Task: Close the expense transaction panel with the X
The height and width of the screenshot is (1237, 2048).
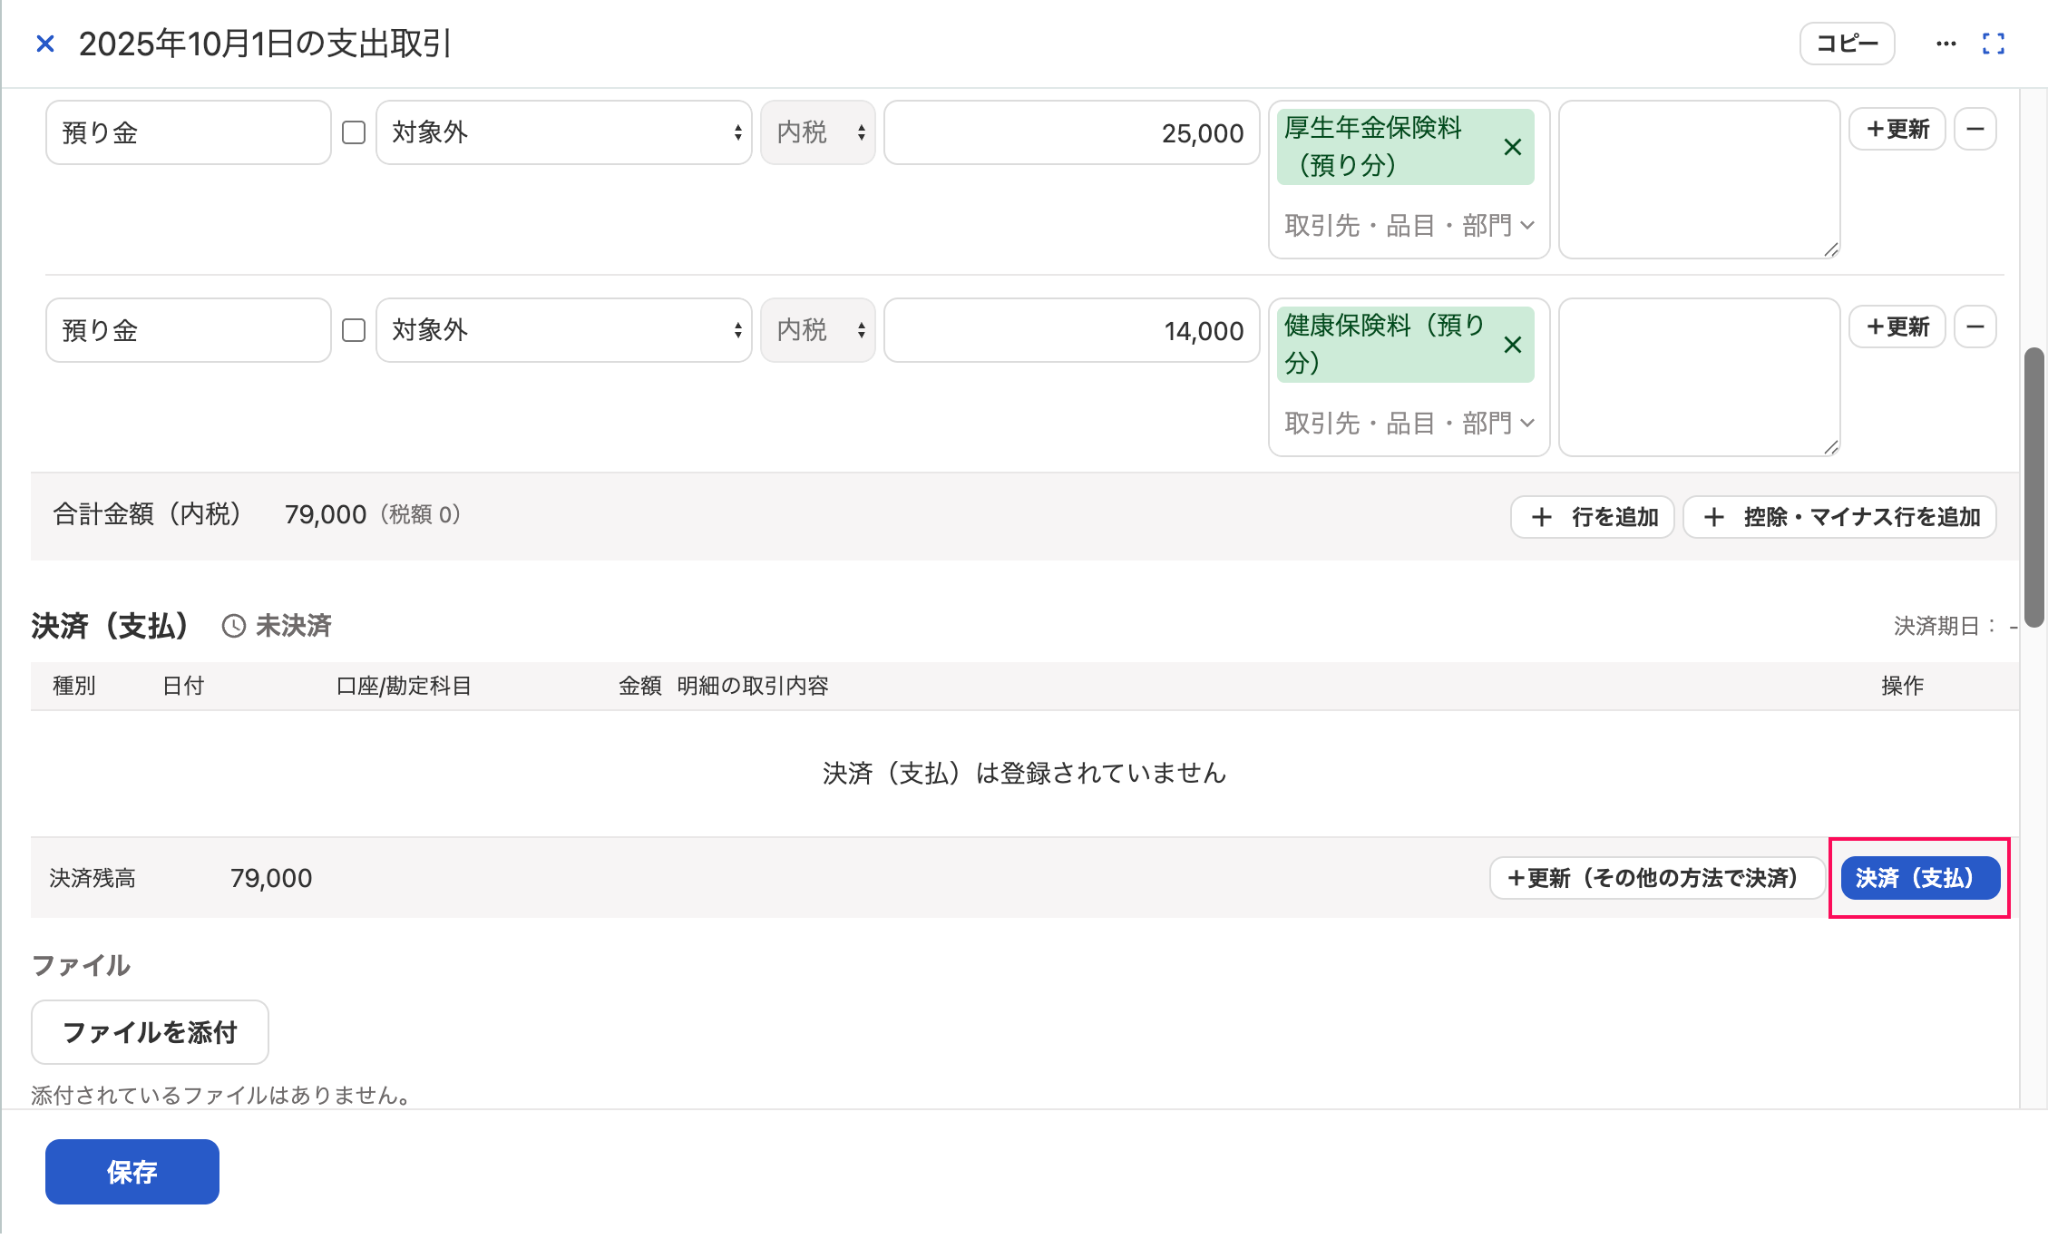Action: 45,44
